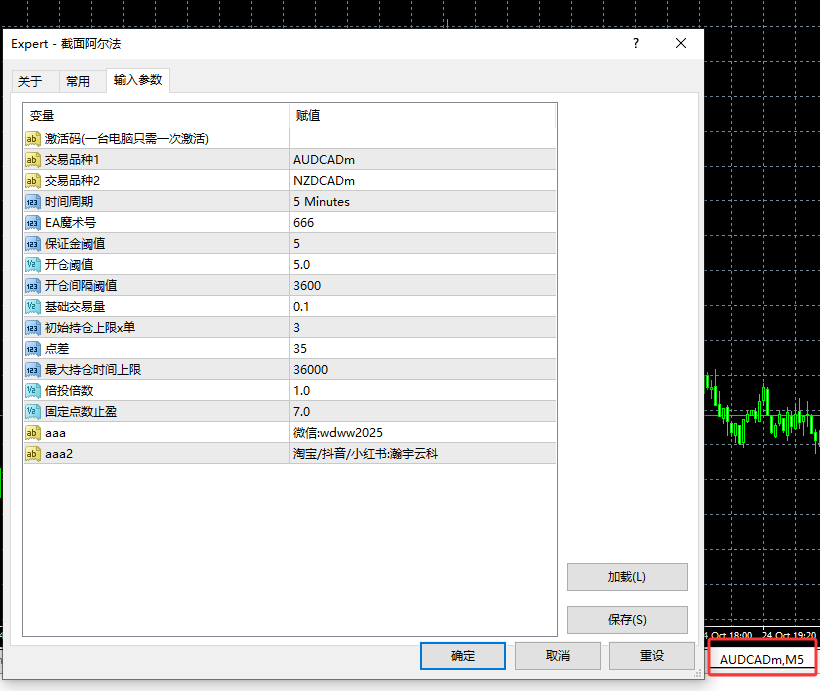Image resolution: width=820 pixels, height=691 pixels.
Task: Click the double-type icon beside 倍投倍数
Action: click(x=32, y=391)
